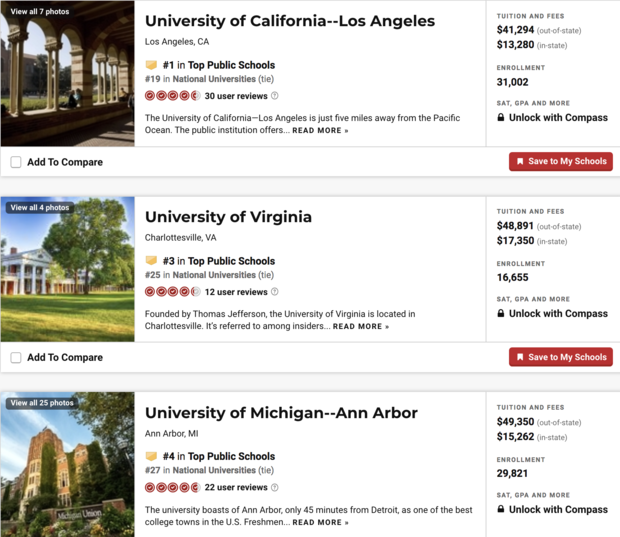This screenshot has height=537, width=620.
Task: Open the University of Michigan--Ann Arbor title link
Action: click(x=281, y=413)
